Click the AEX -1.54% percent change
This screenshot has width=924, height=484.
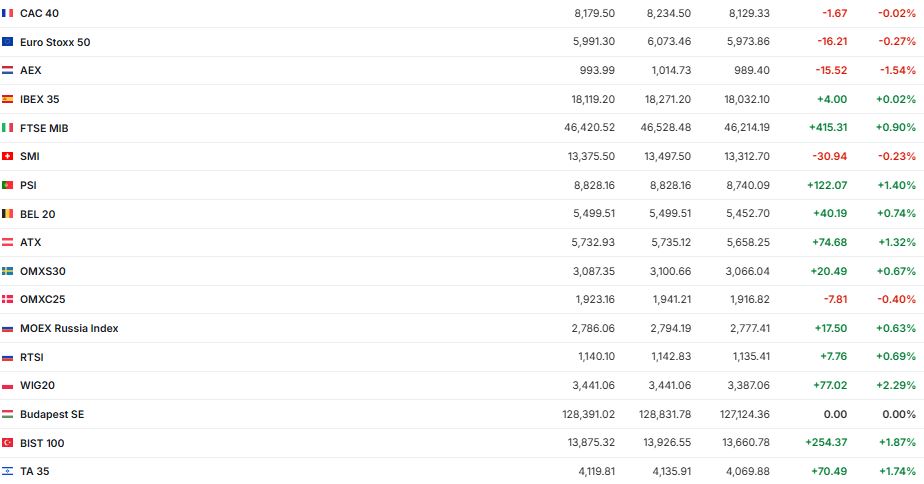coord(897,71)
